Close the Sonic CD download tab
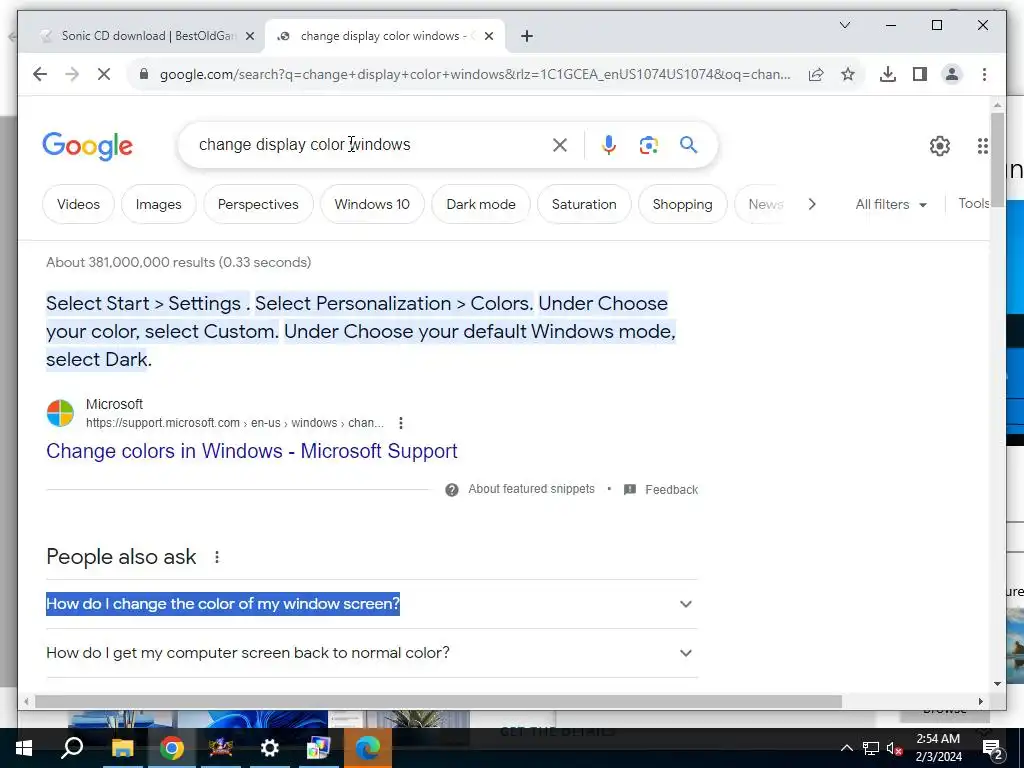 (x=249, y=37)
